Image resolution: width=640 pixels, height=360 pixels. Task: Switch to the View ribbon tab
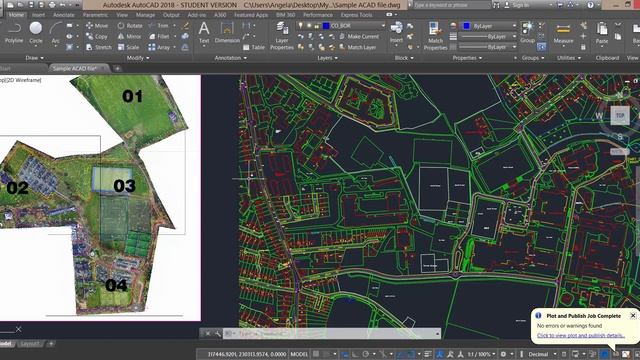click(x=122, y=15)
